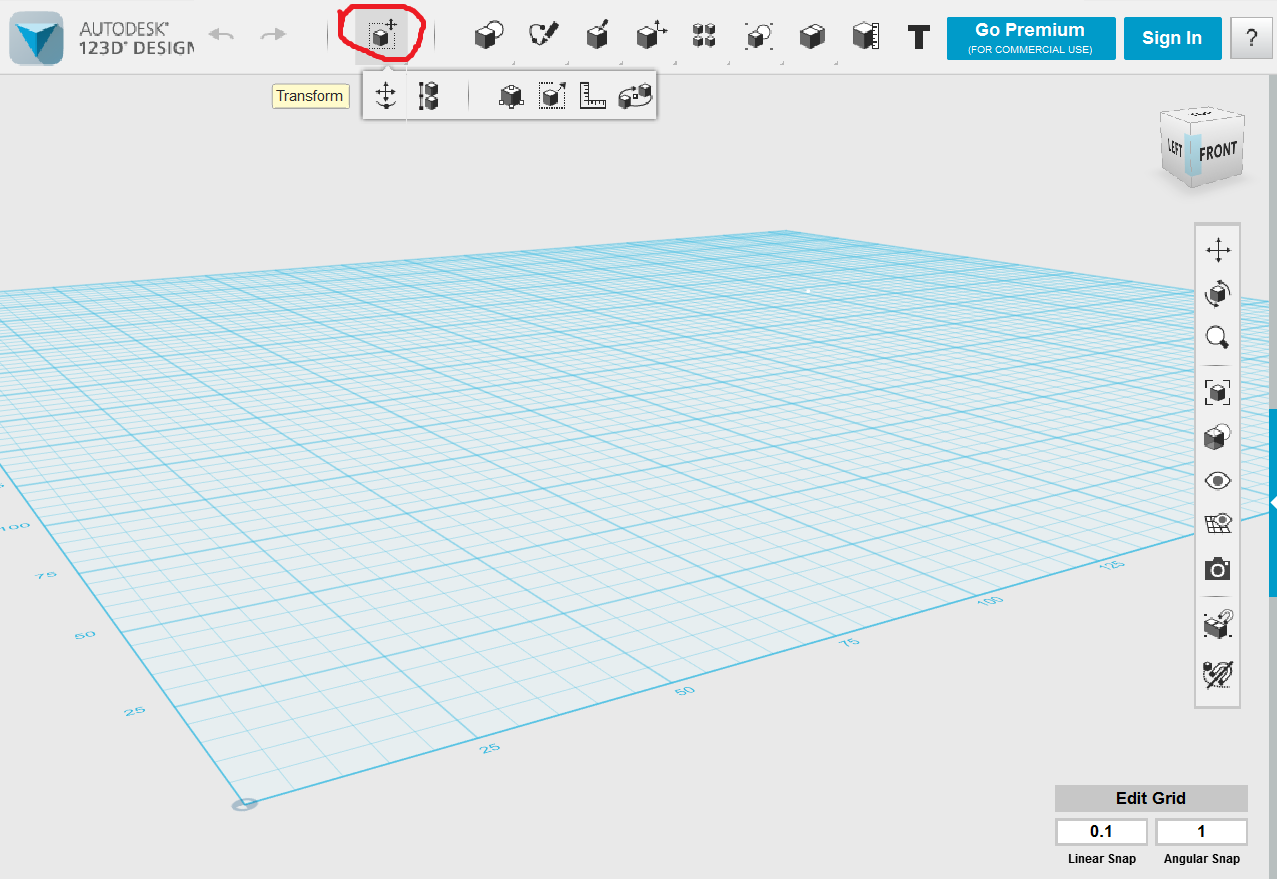Image resolution: width=1277 pixels, height=879 pixels.
Task: Choose the Align tool in Transform flyout
Action: [428, 96]
